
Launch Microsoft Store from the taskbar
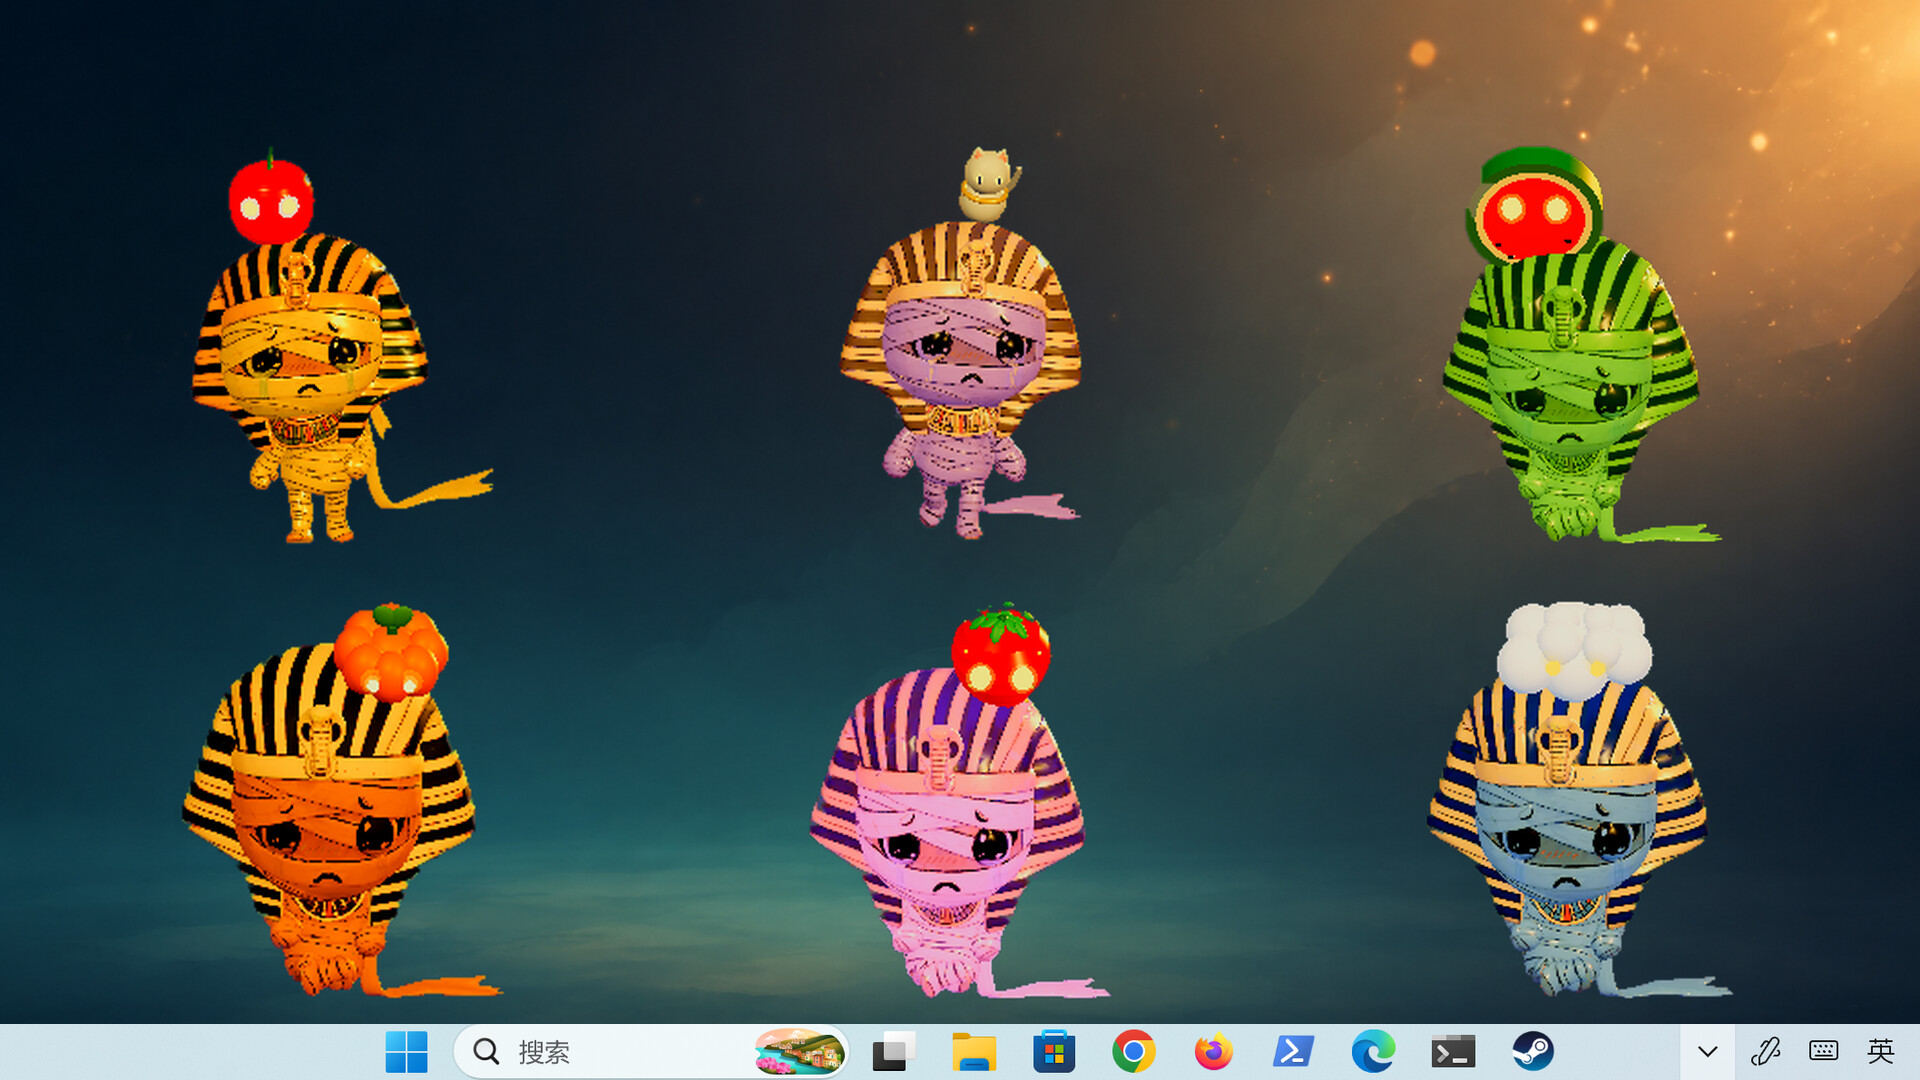click(x=1054, y=1052)
